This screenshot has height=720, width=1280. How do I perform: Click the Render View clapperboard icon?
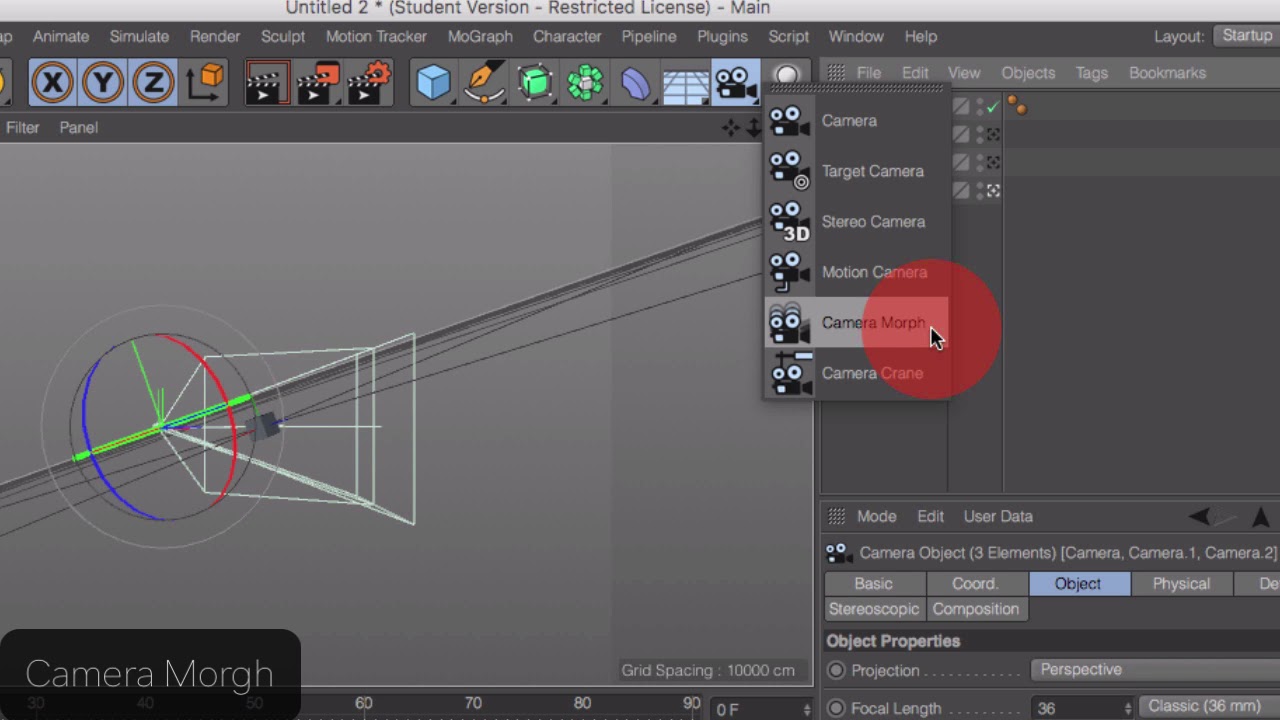(x=267, y=82)
